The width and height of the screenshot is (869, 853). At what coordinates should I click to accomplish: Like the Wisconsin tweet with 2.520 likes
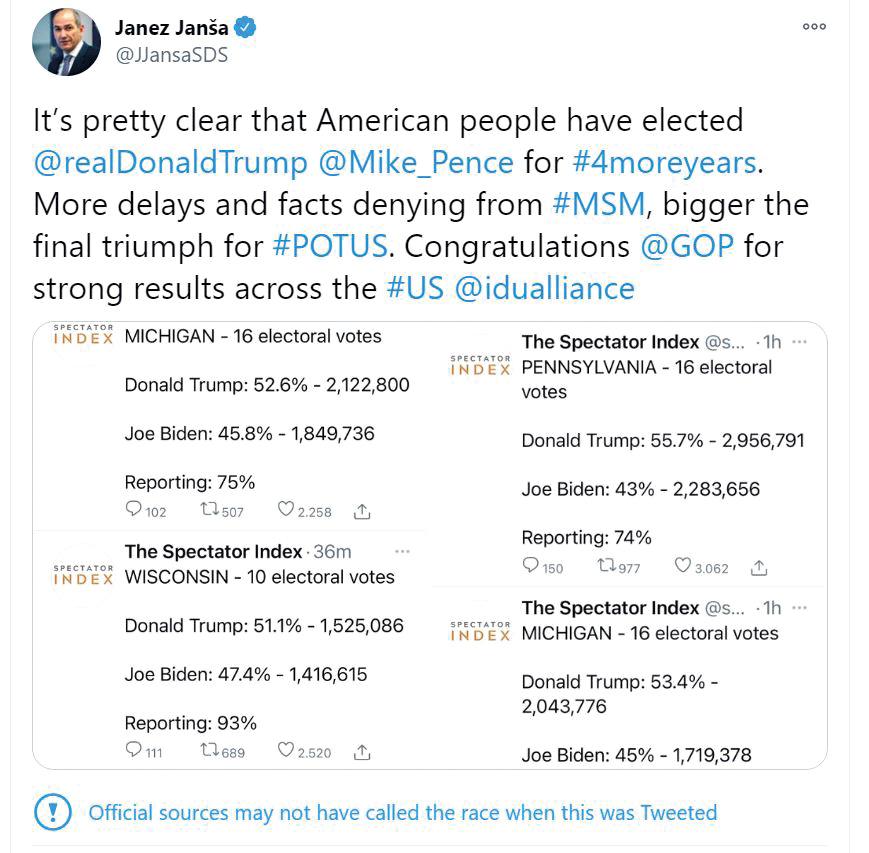coord(287,751)
